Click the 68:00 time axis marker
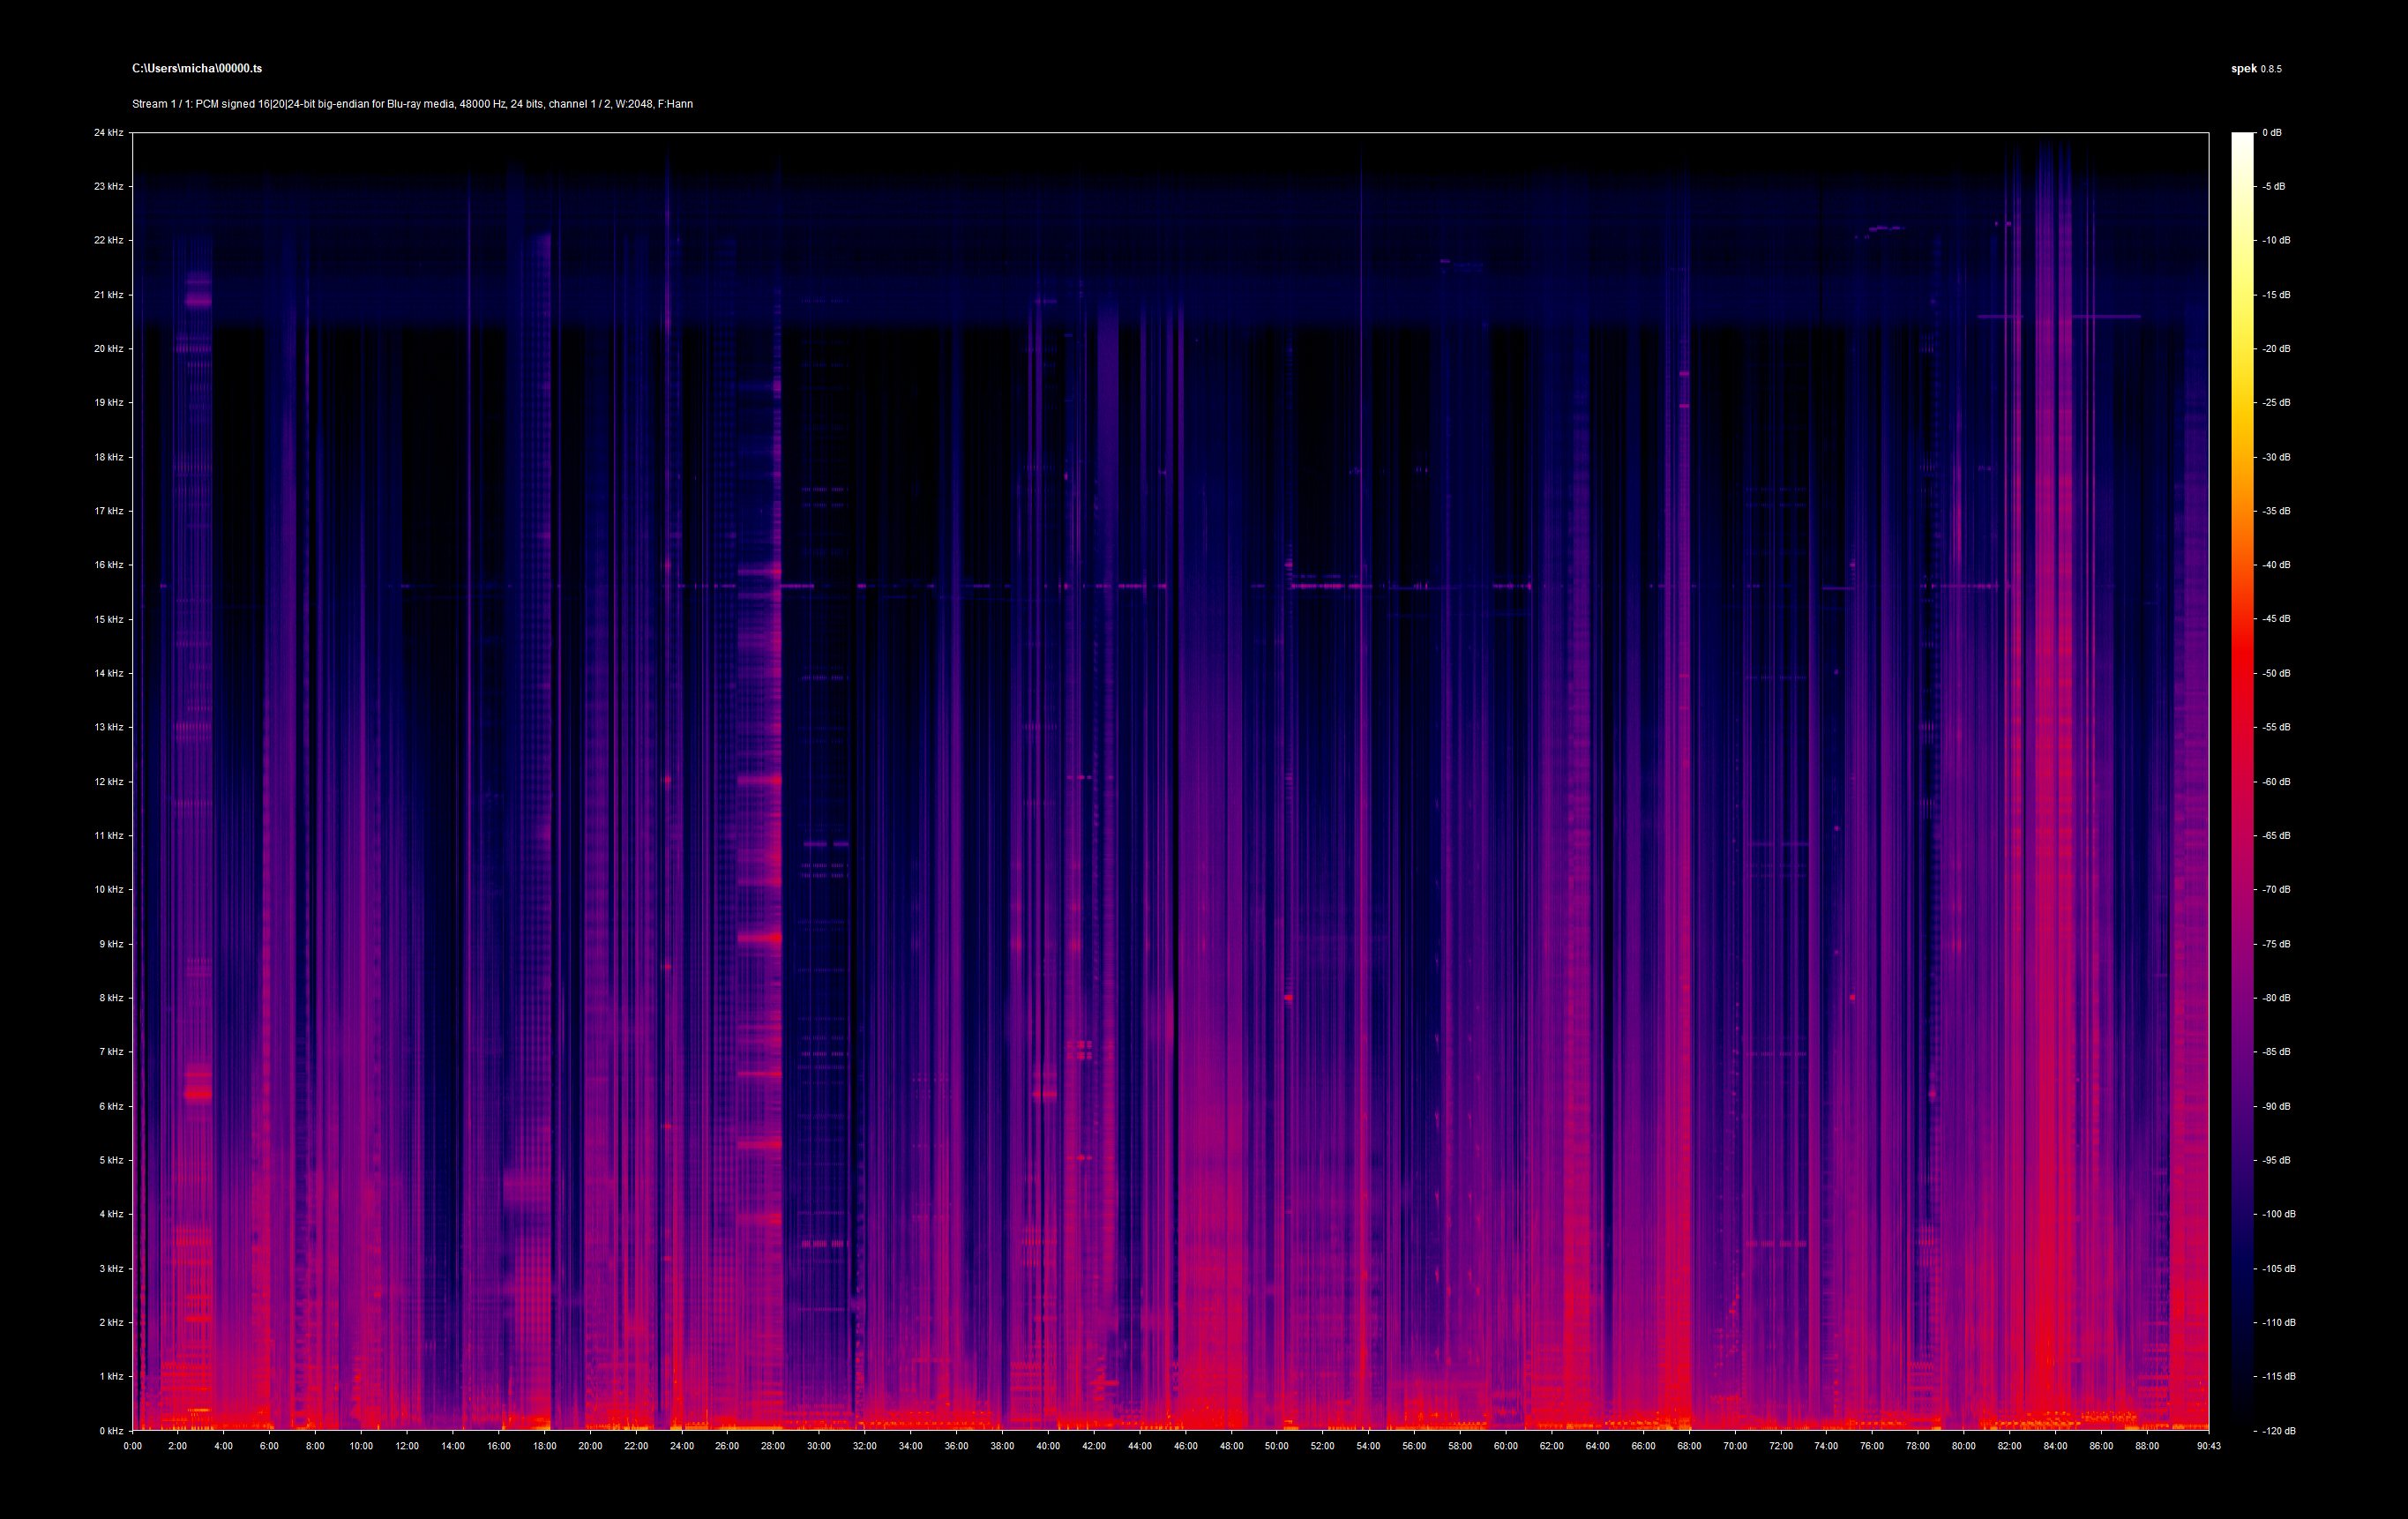The image size is (2408, 1519). coord(1689,1446)
